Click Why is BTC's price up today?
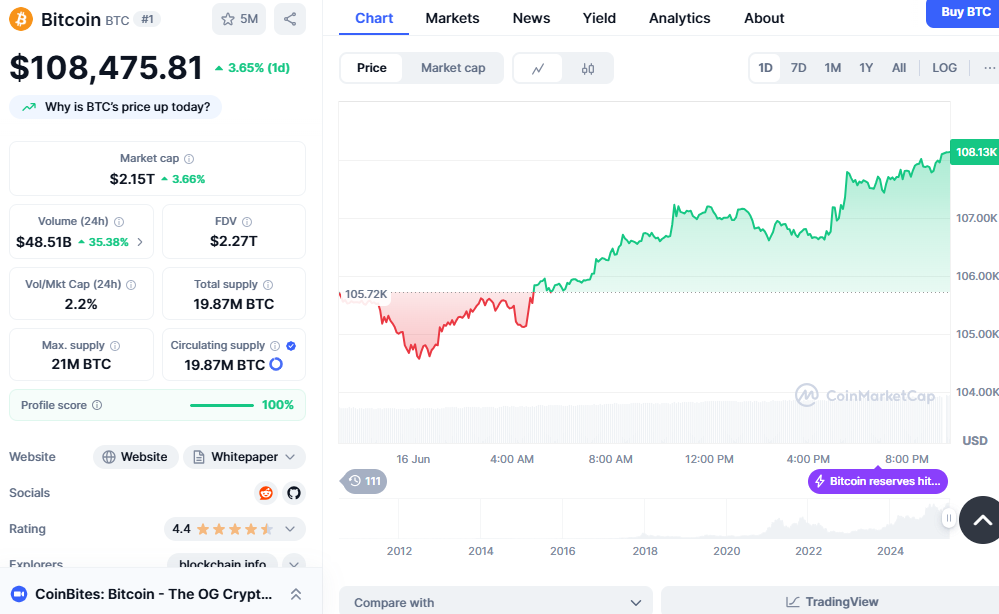 click(x=115, y=107)
